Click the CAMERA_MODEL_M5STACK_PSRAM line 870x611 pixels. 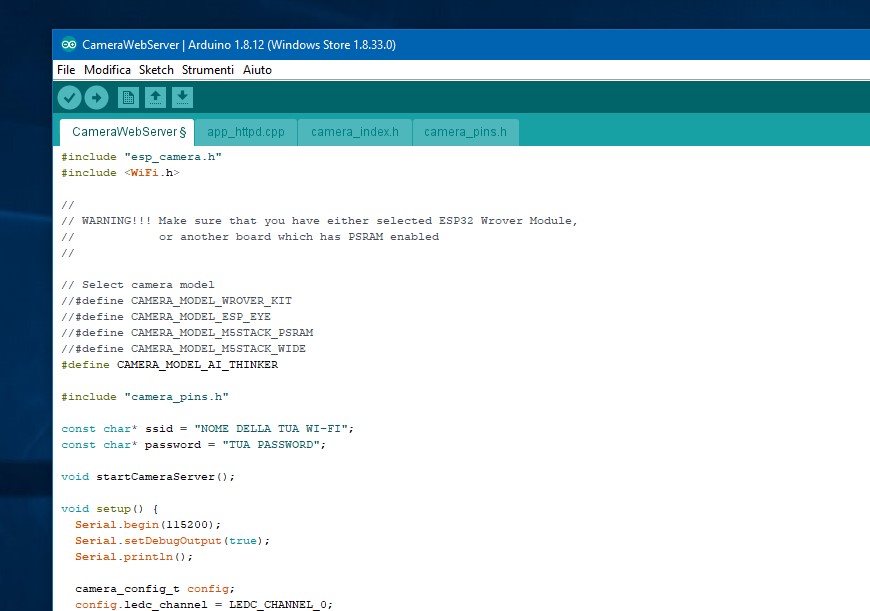tap(187, 333)
